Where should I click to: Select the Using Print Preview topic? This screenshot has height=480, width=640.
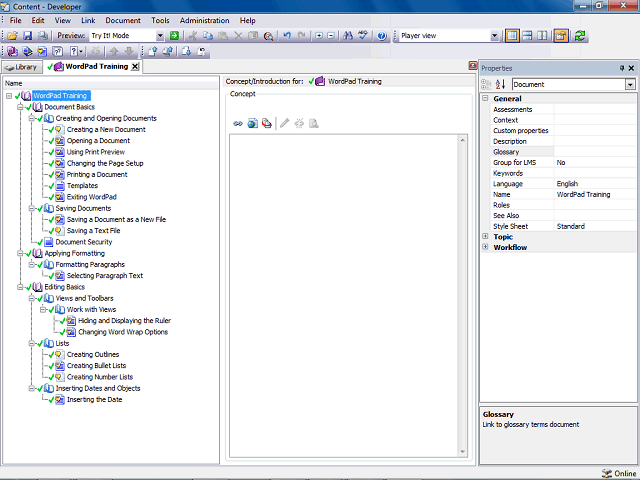click(x=96, y=152)
